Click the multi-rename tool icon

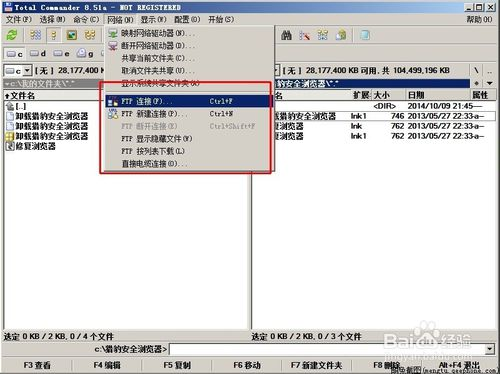(x=304, y=35)
